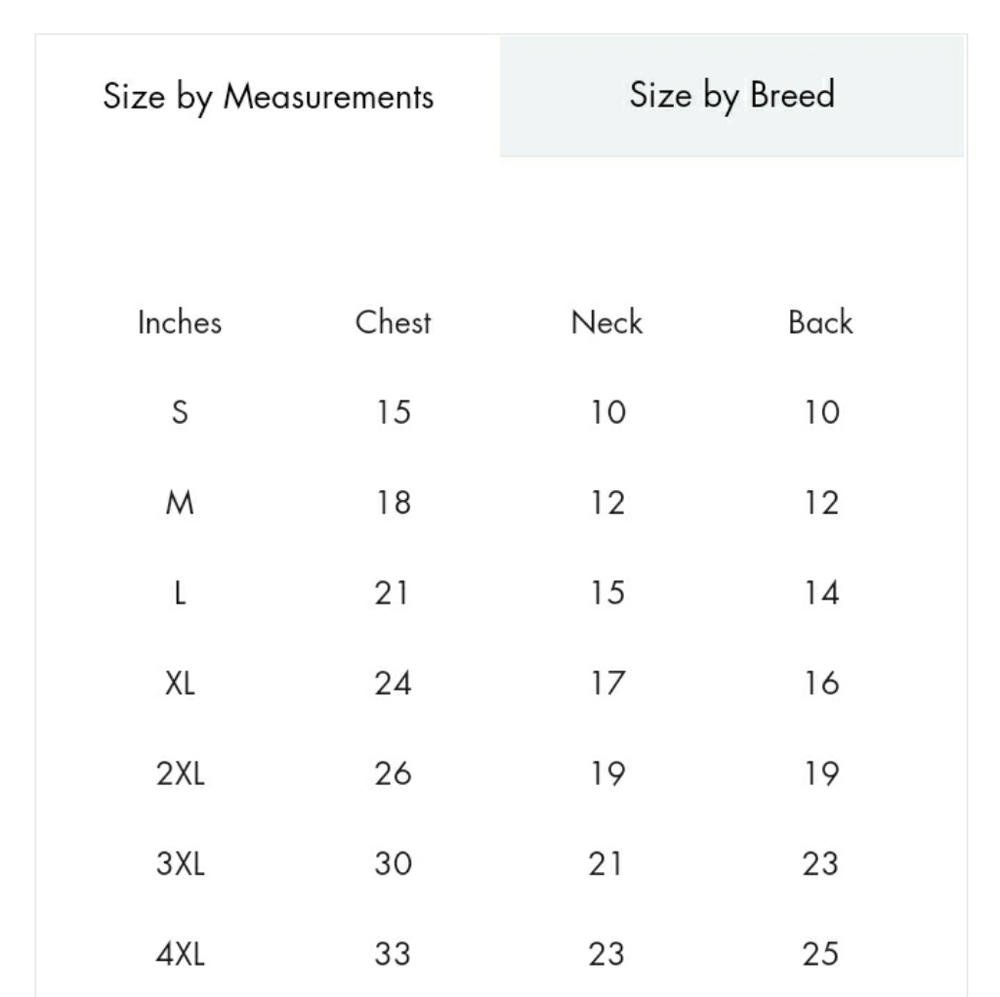Click the Chest column header
The width and height of the screenshot is (1000, 997).
pyautogui.click(x=393, y=322)
